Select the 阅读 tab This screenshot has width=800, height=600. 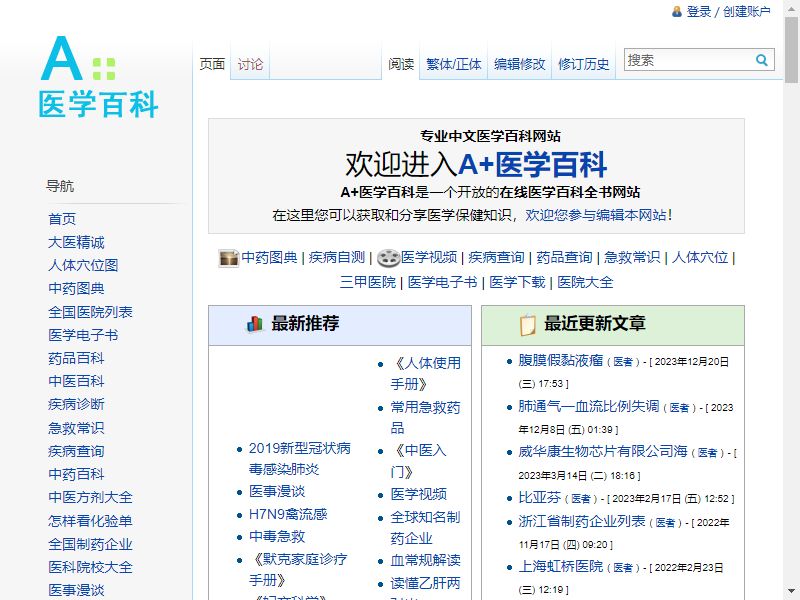click(x=401, y=64)
